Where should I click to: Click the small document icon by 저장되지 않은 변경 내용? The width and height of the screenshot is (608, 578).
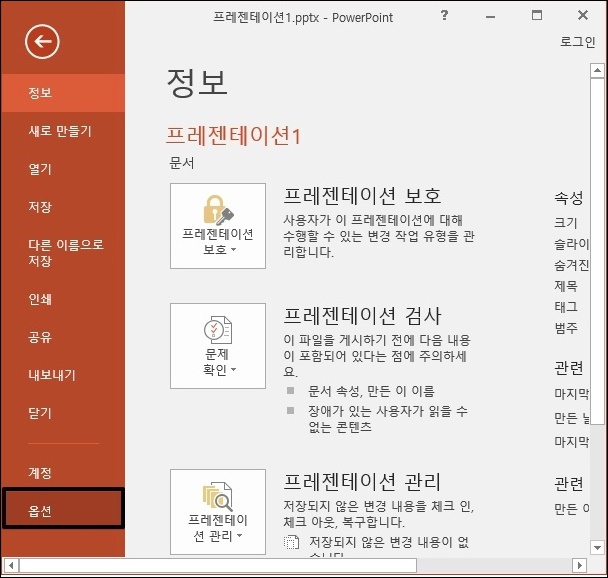coord(291,542)
